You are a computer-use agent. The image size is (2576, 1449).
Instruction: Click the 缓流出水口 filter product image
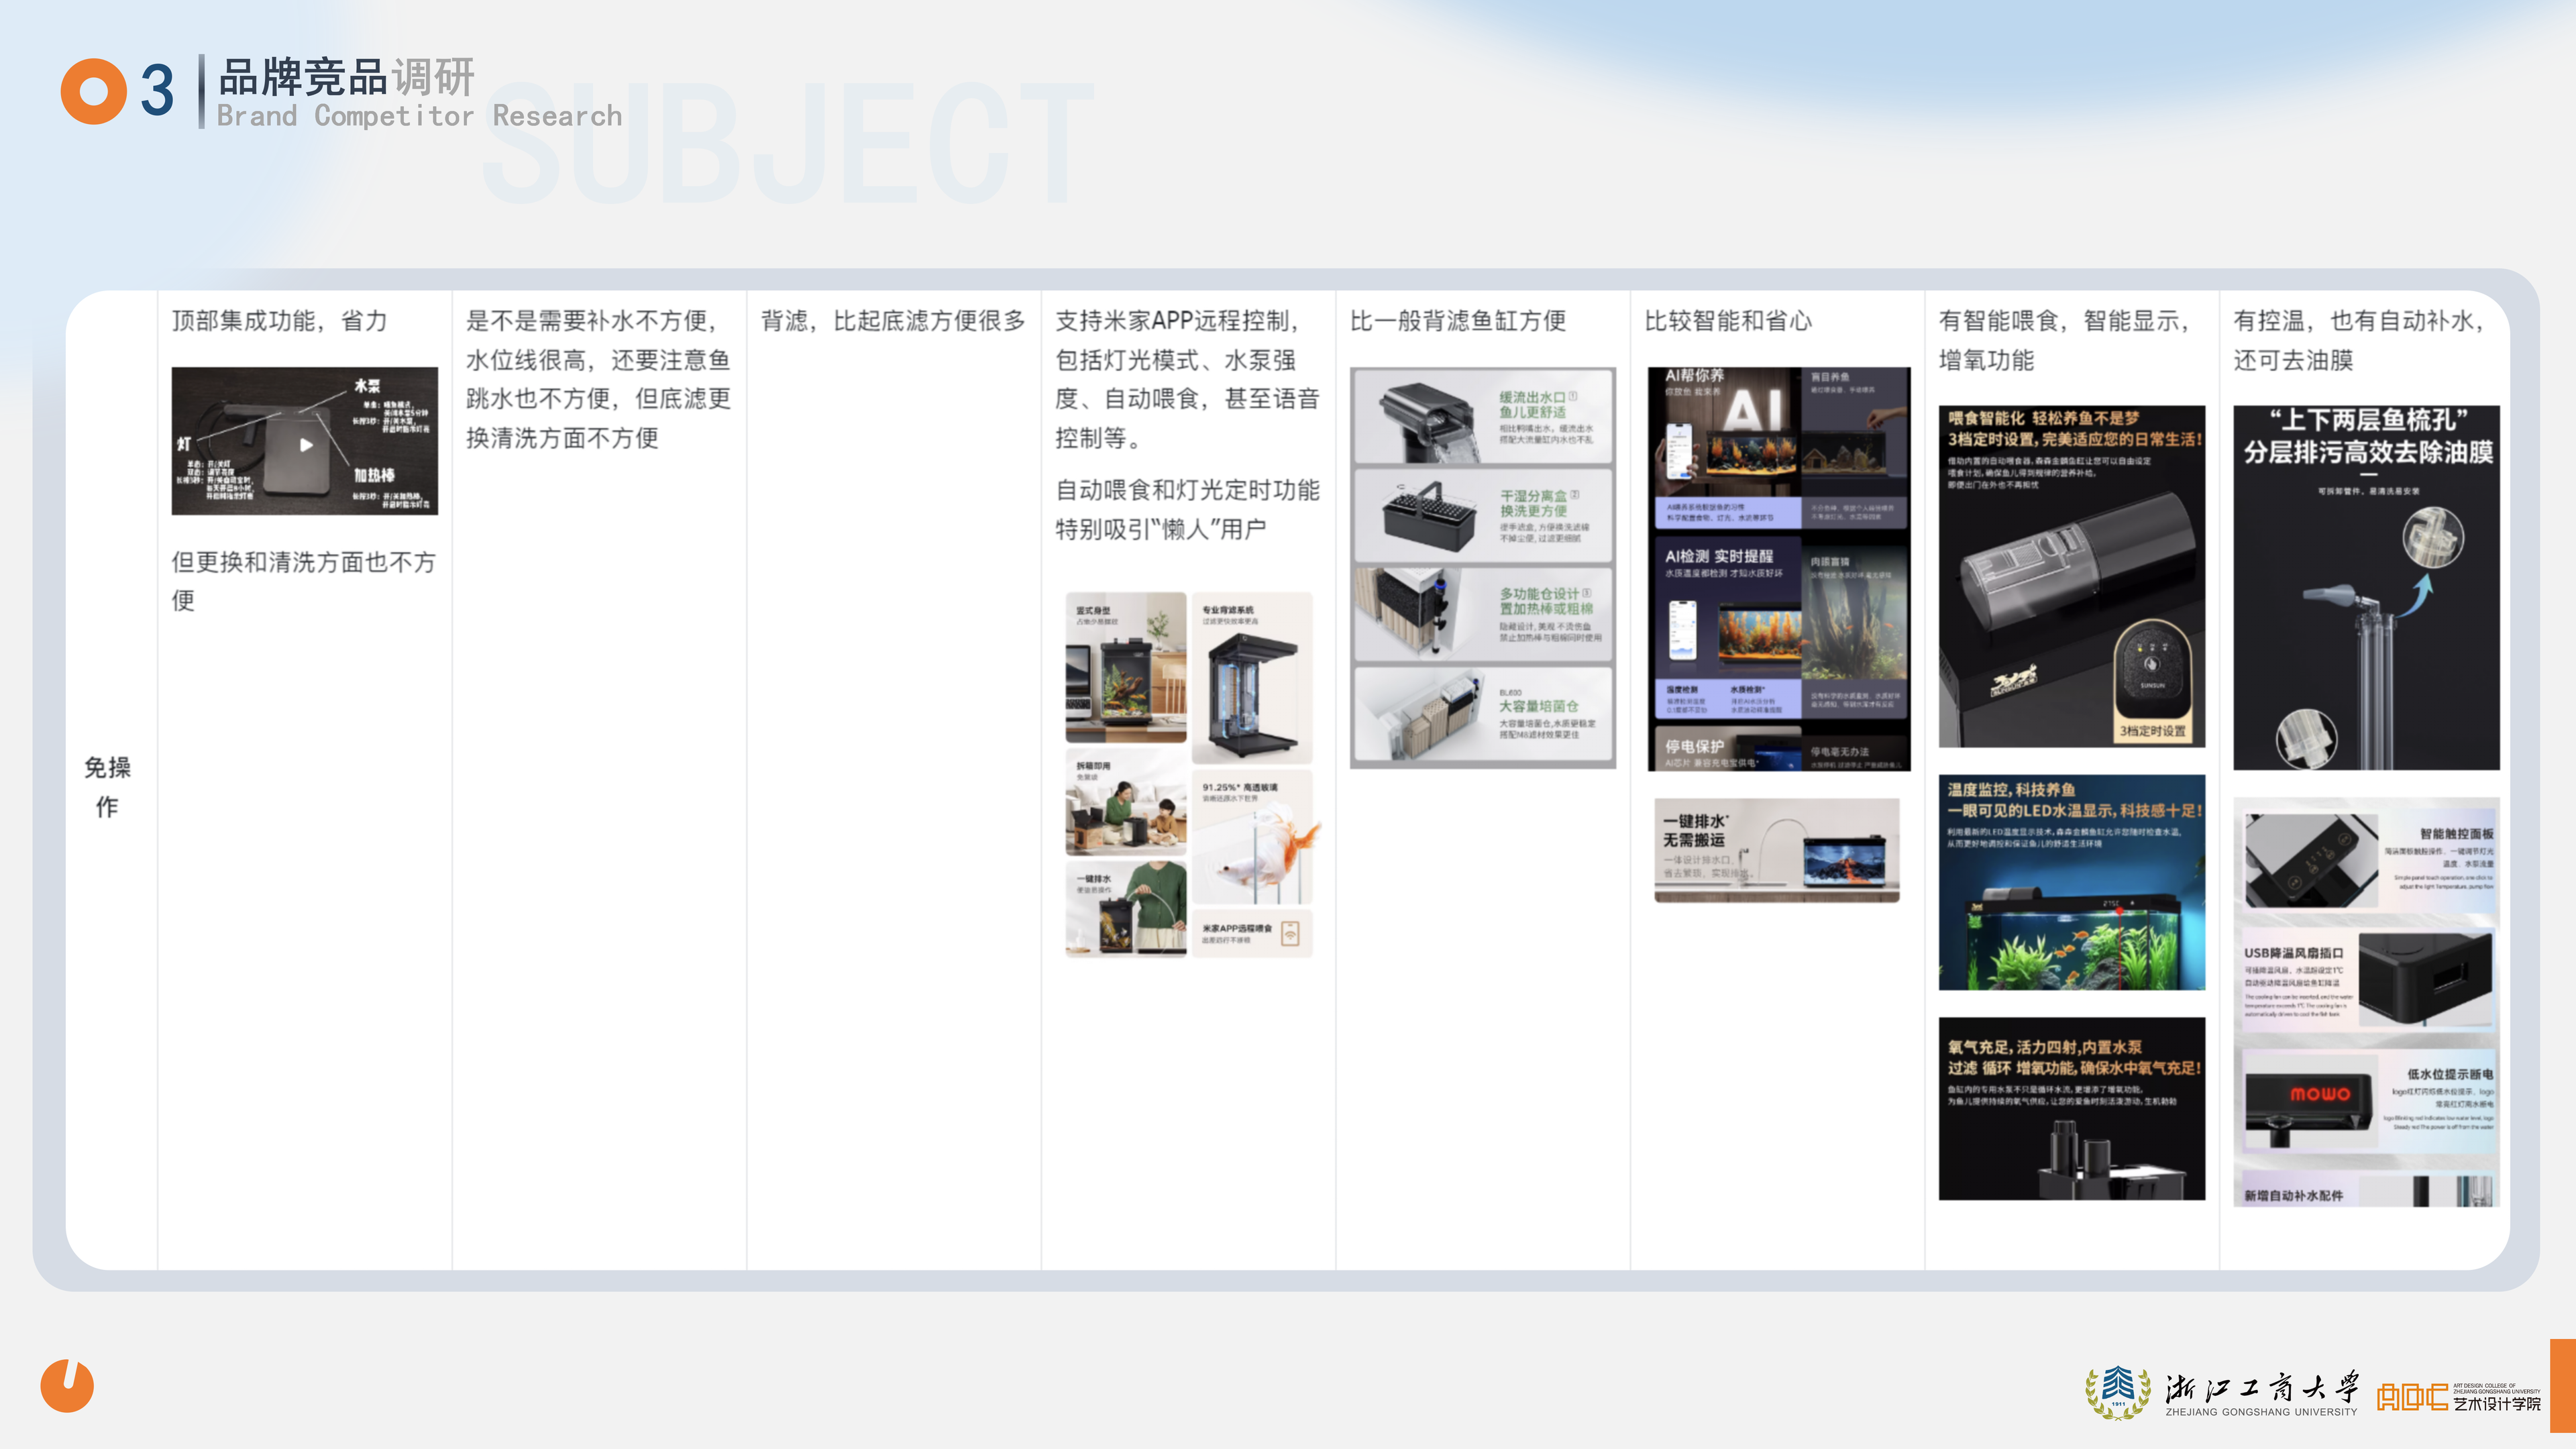1483,417
